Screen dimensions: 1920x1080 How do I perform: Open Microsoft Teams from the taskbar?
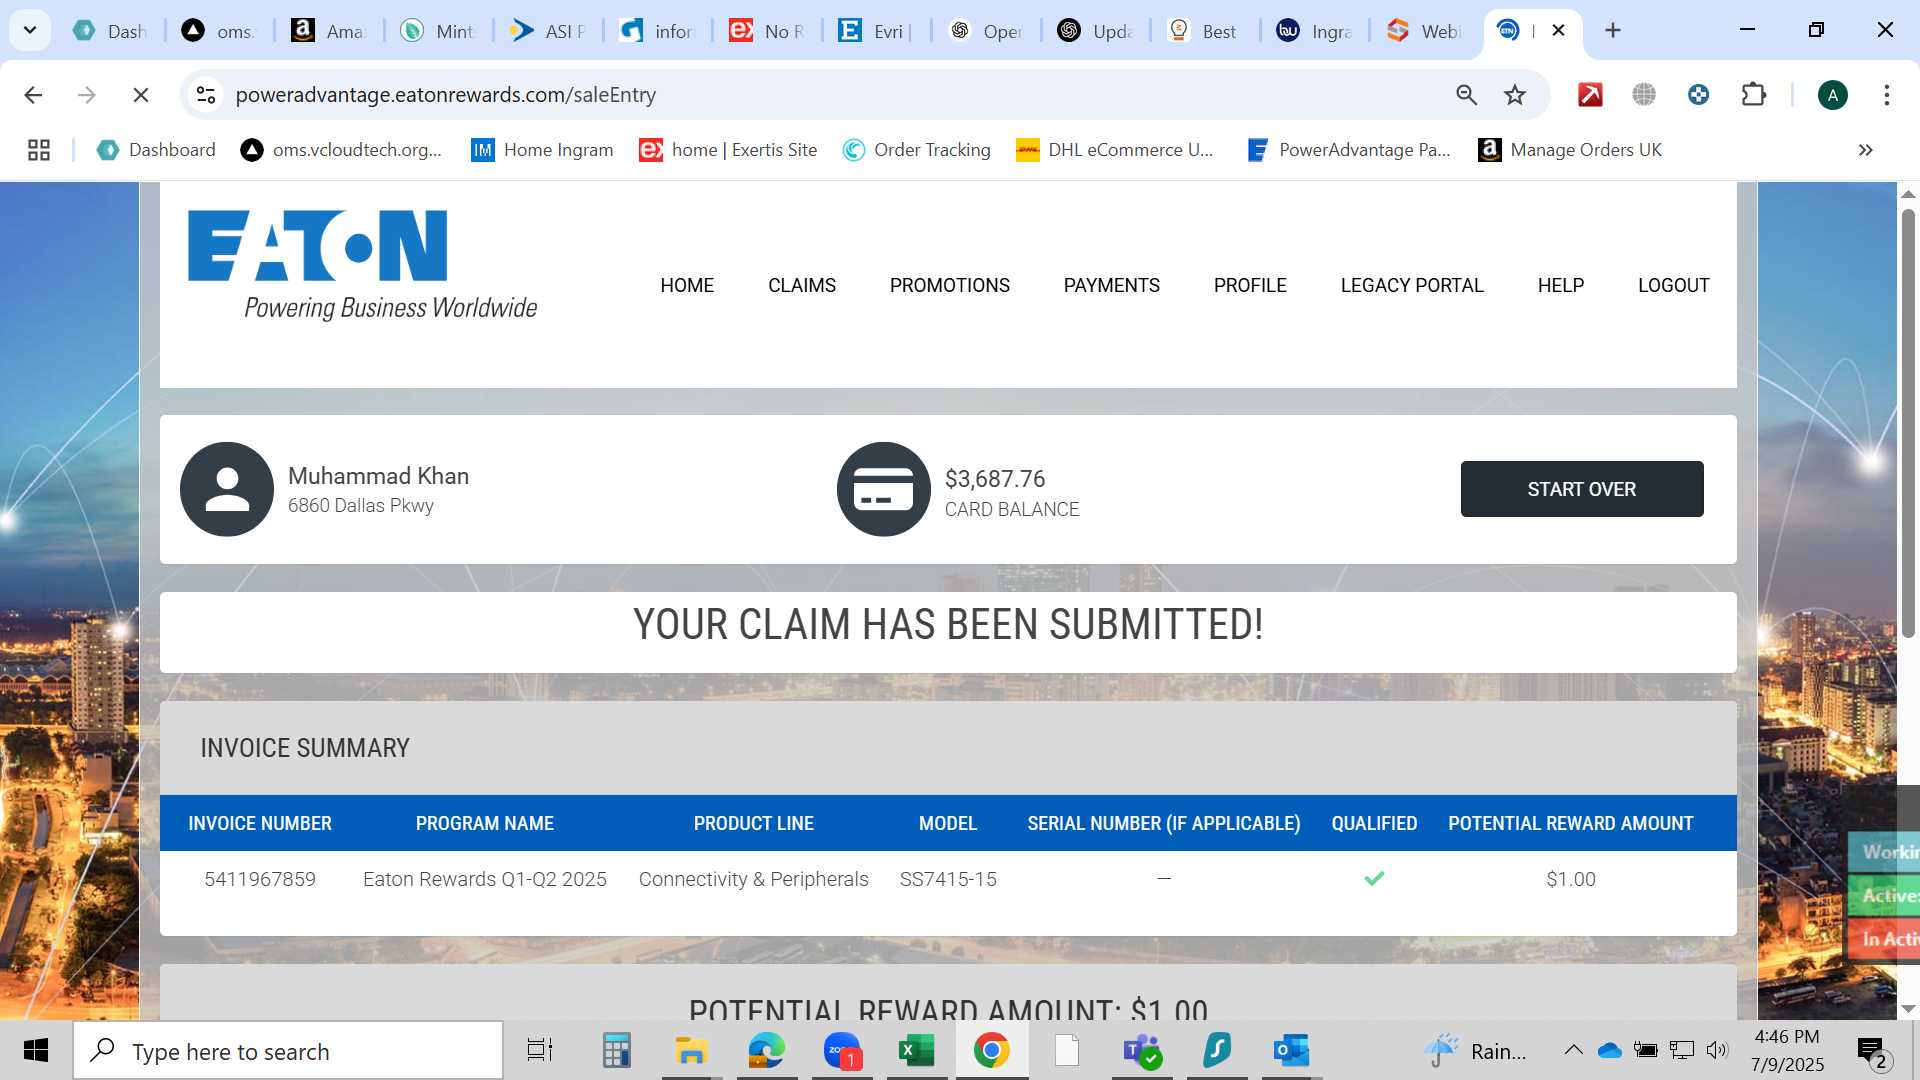pyautogui.click(x=1142, y=1051)
